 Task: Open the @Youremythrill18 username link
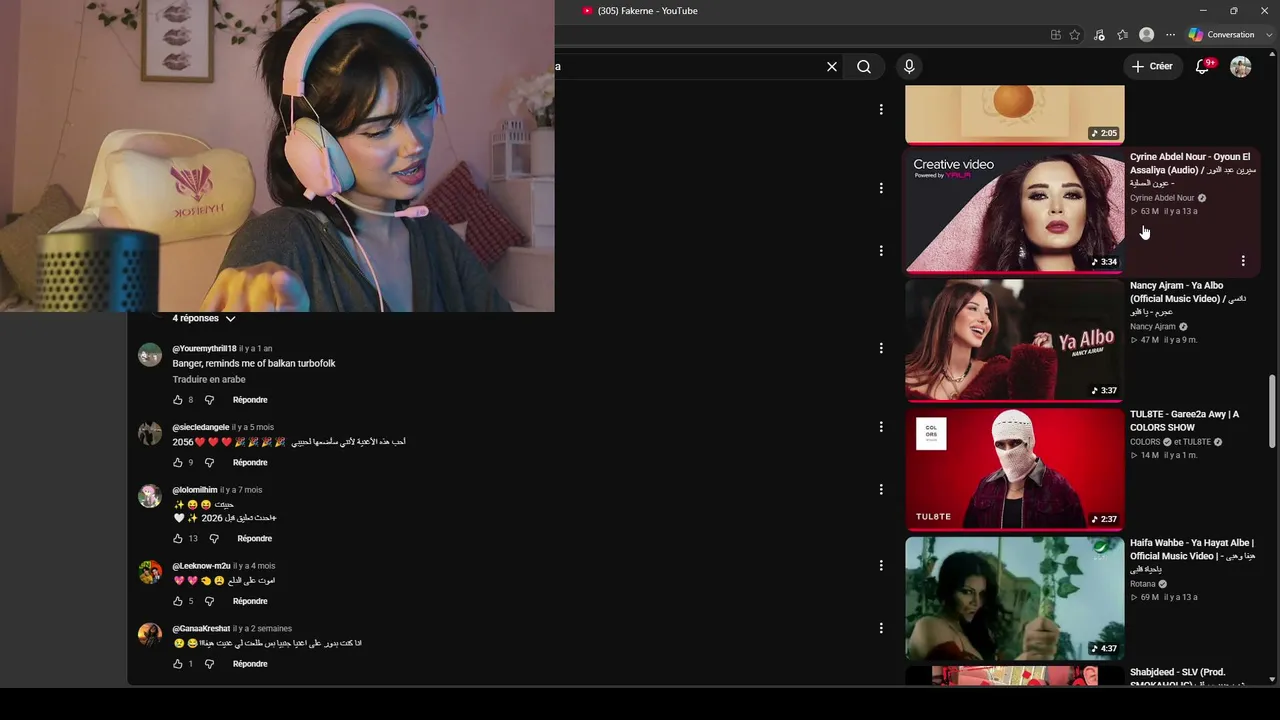(x=204, y=349)
